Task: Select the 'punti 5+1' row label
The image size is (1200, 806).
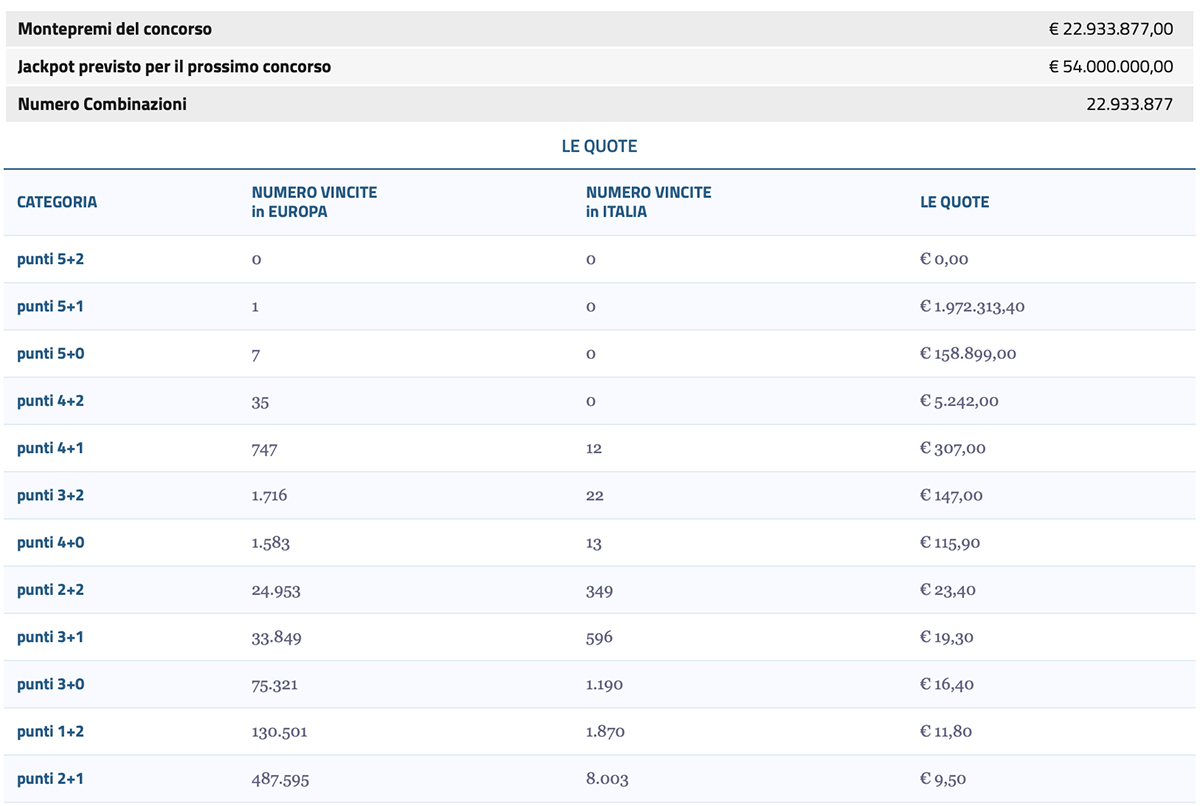Action: 50,306
